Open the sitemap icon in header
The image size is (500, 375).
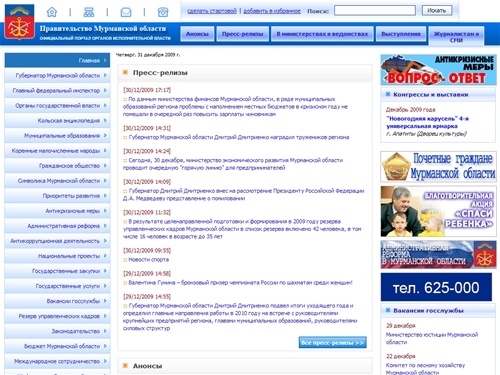tap(89, 12)
